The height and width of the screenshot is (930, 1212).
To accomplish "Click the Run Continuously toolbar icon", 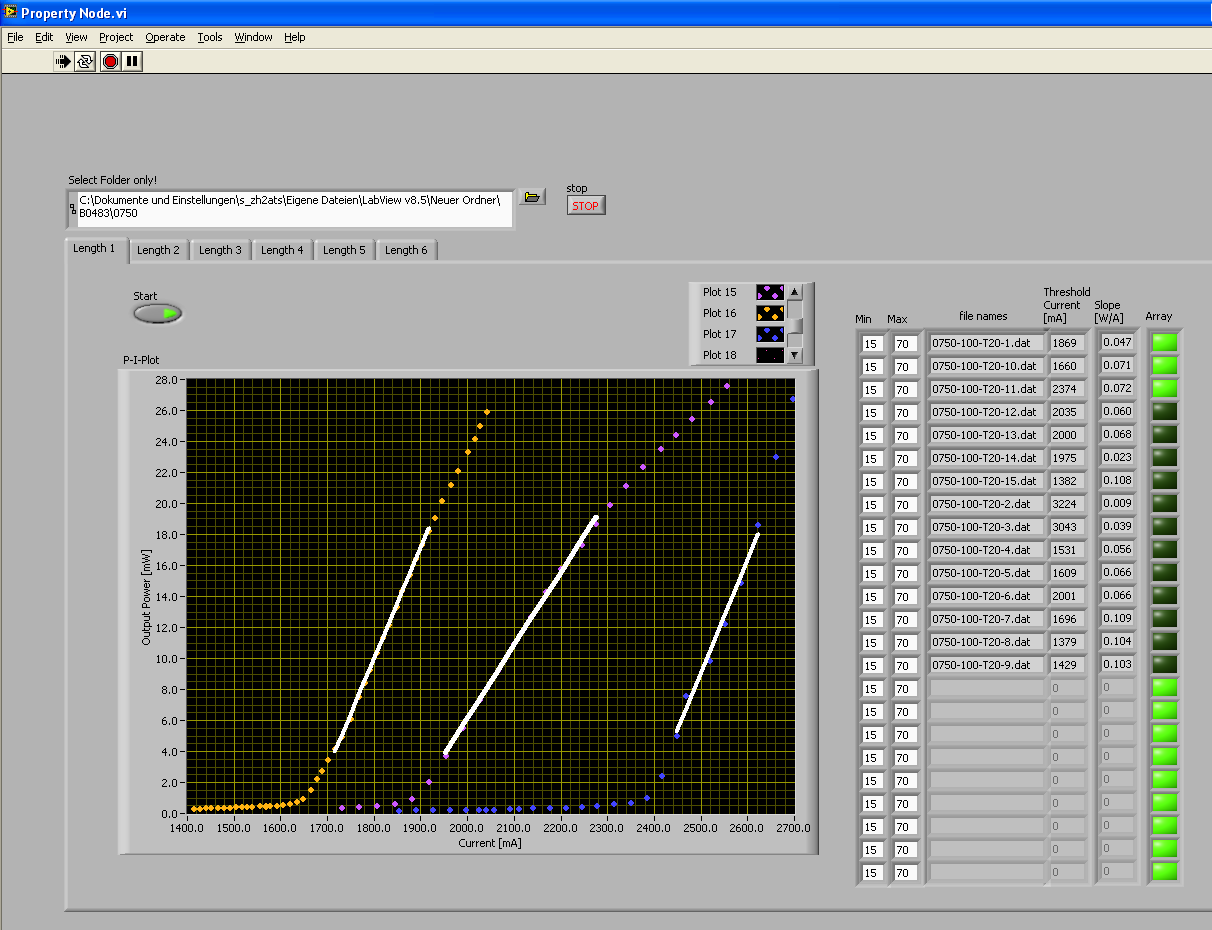I will pos(86,62).
